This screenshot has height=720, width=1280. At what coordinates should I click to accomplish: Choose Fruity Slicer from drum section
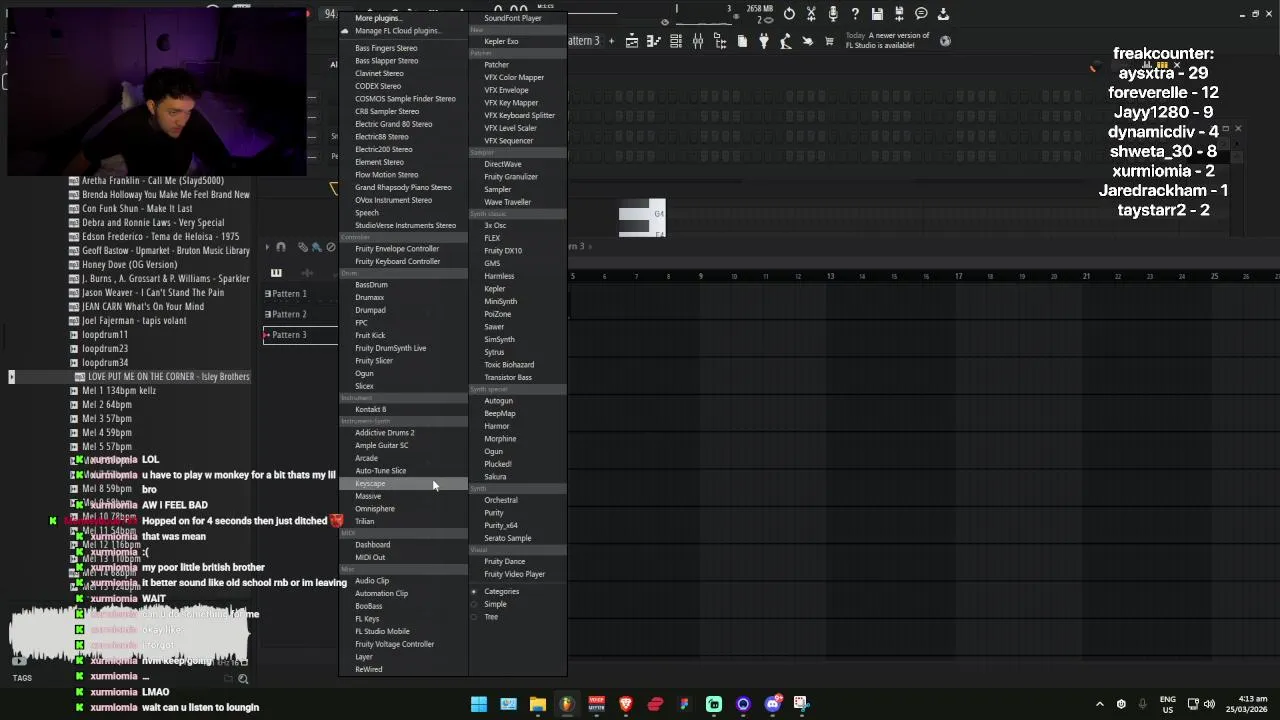pos(374,361)
